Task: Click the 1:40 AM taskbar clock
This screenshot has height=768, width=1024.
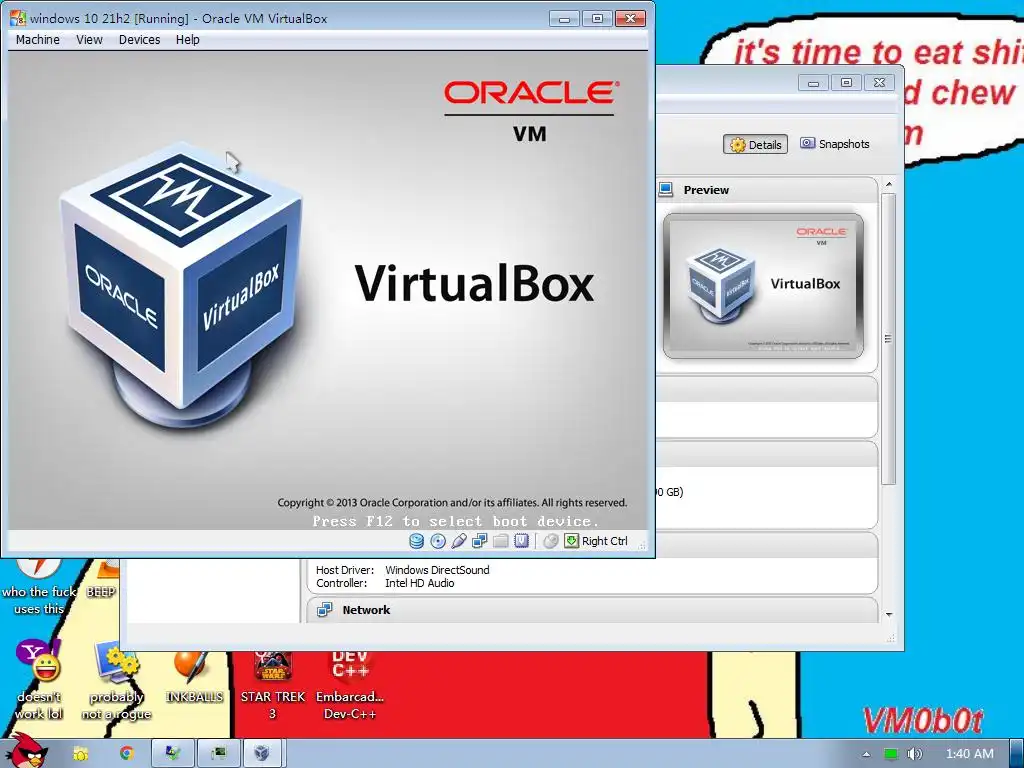Action: 969,754
